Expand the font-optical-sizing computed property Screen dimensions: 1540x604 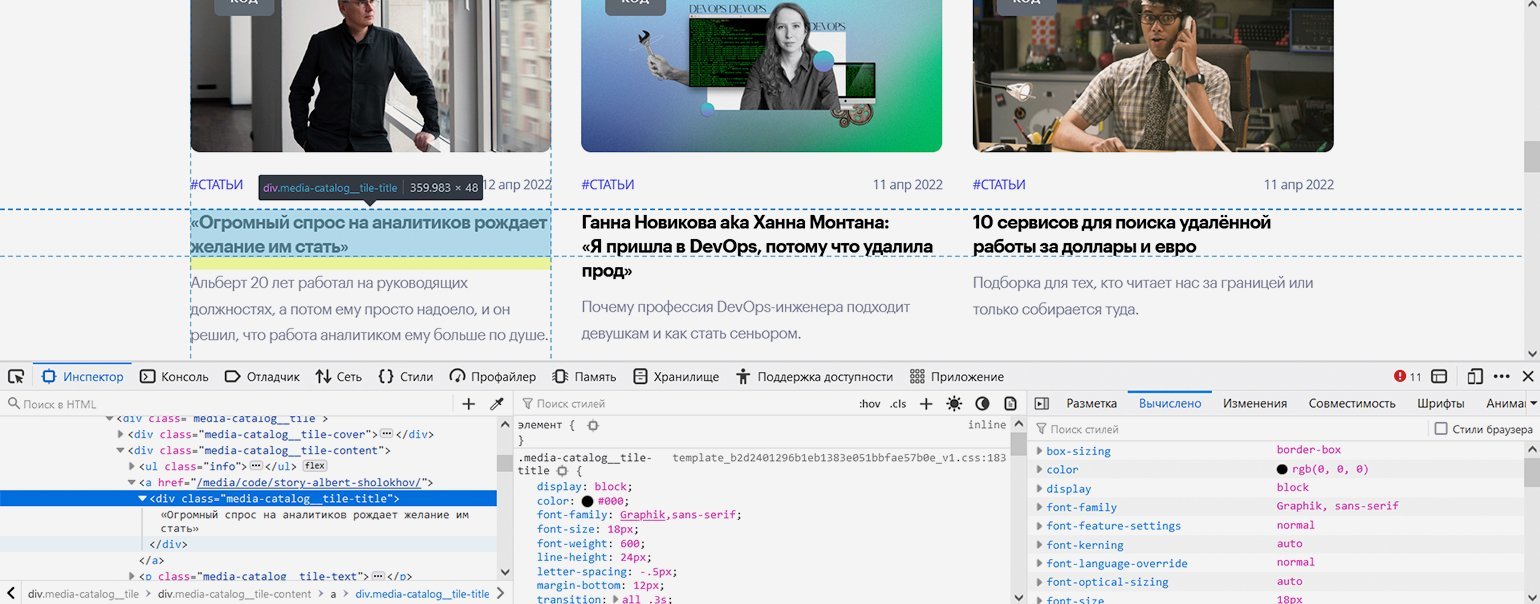click(1039, 582)
